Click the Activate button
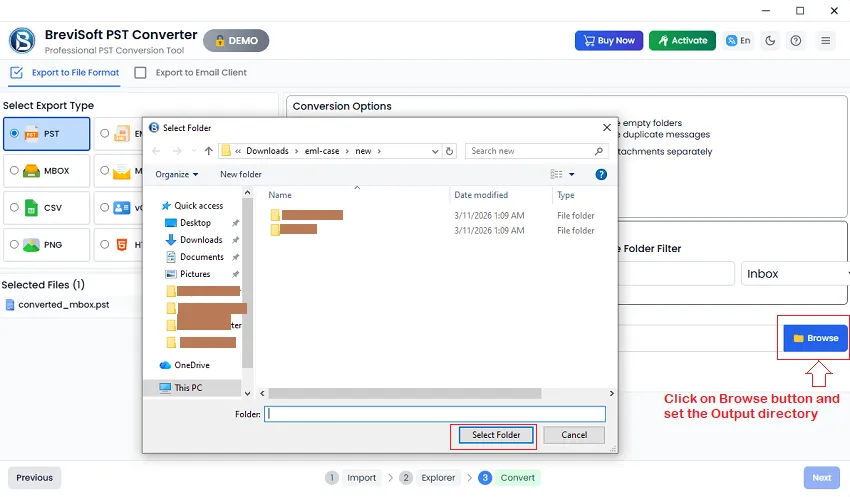The image size is (850, 497). 682,41
